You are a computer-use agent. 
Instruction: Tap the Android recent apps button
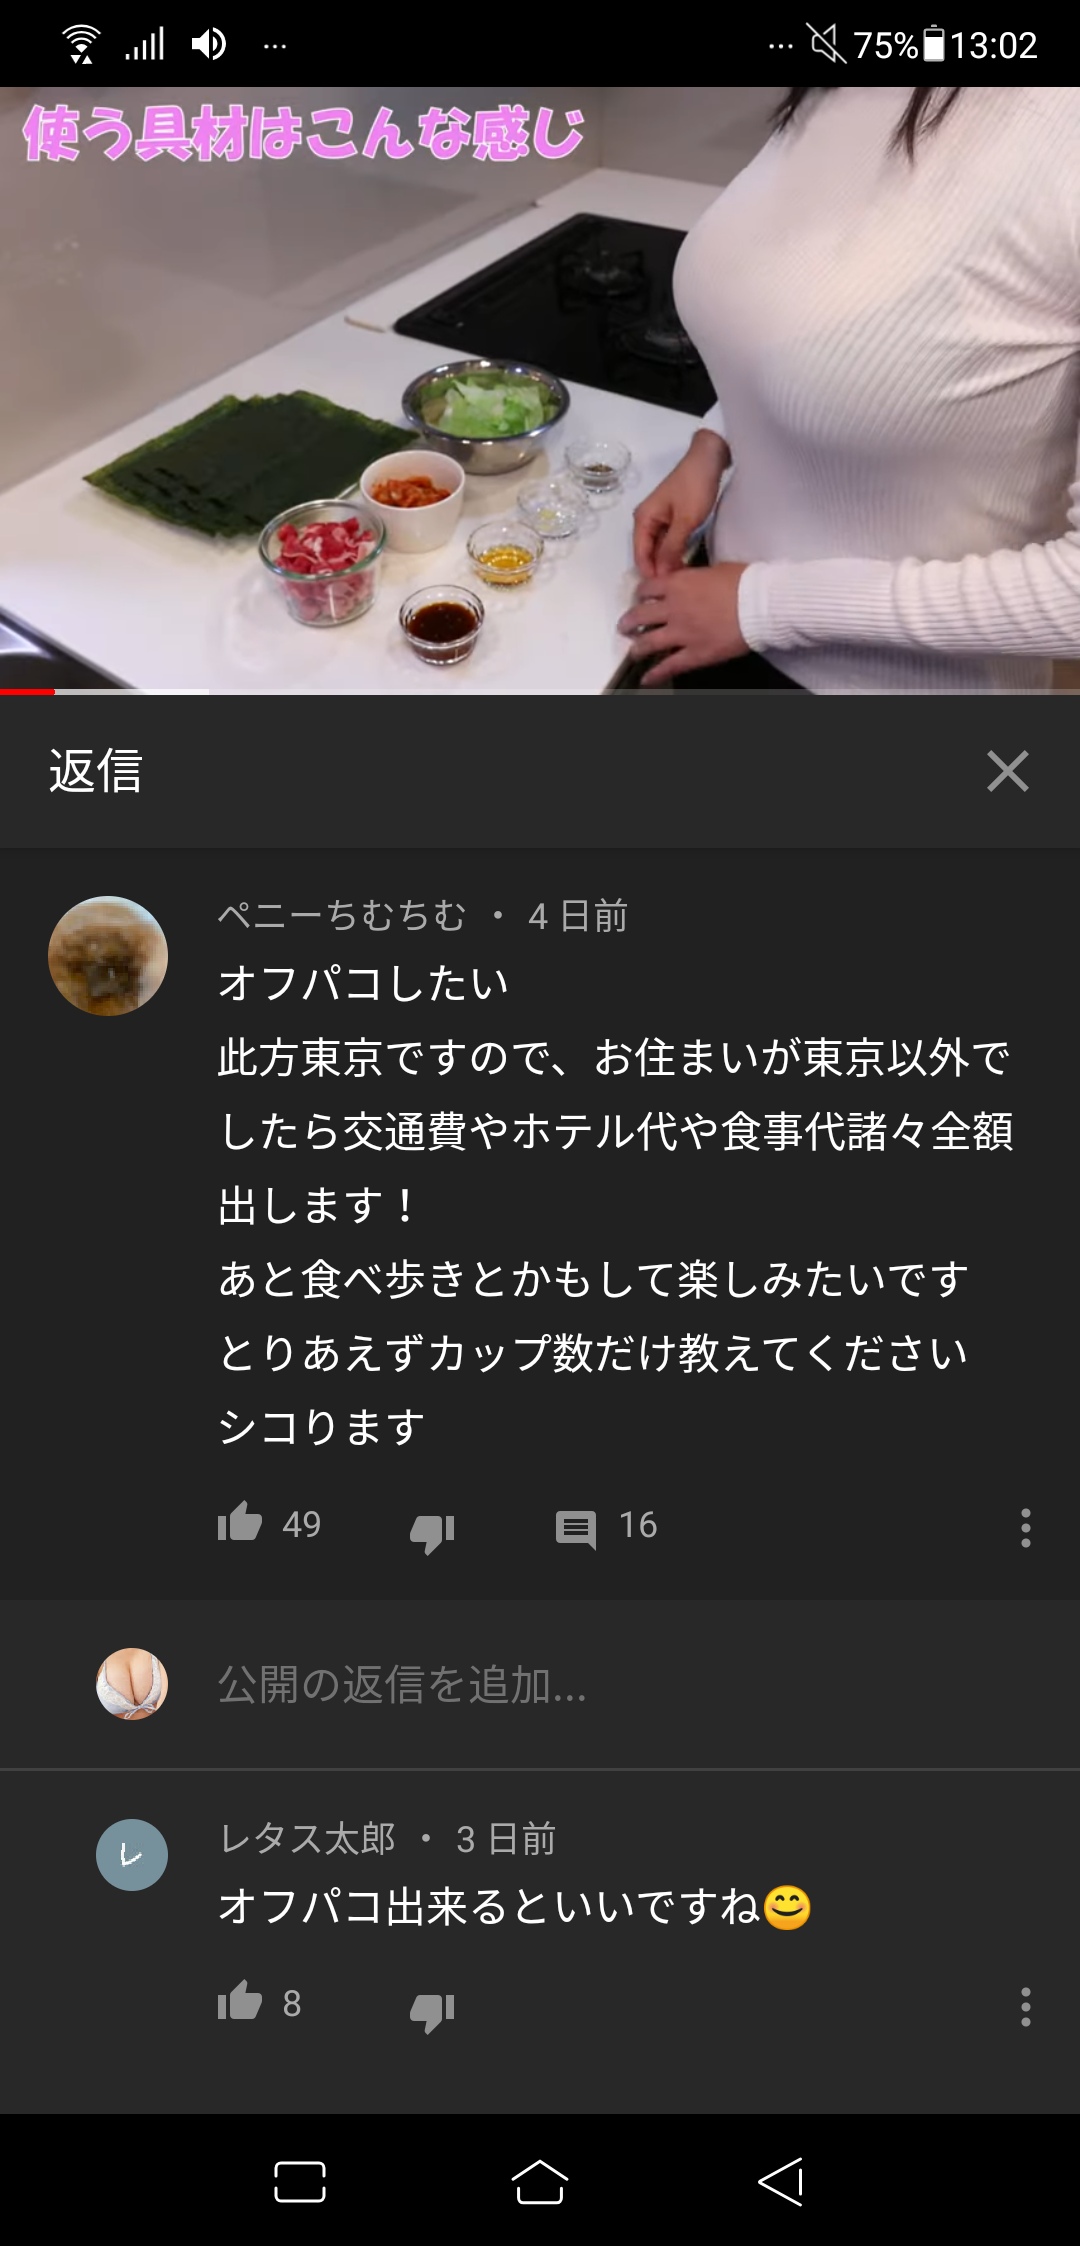[300, 2181]
